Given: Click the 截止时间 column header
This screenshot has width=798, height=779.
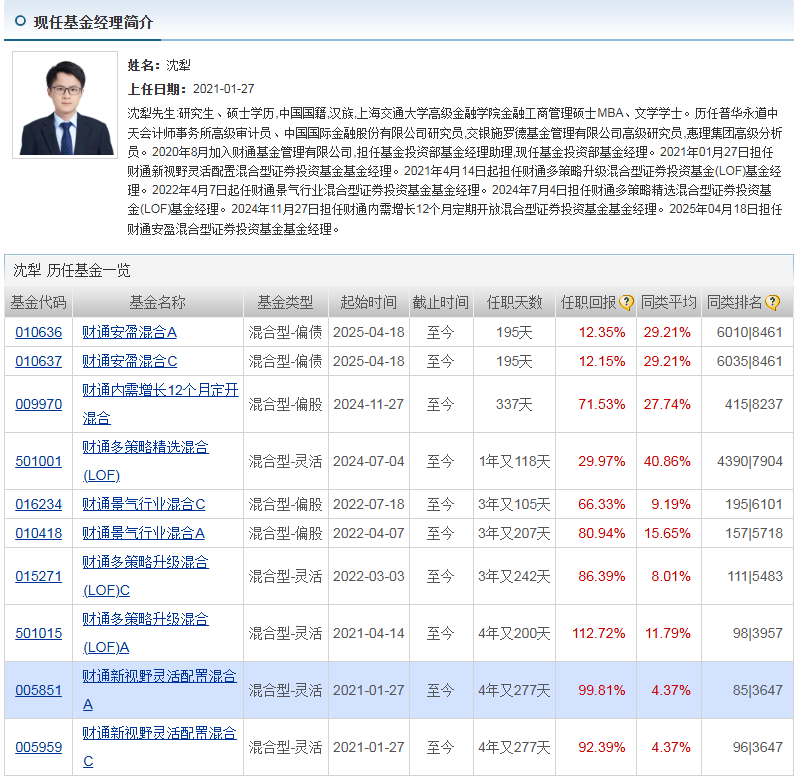Looking at the screenshot, I should coord(441,303).
